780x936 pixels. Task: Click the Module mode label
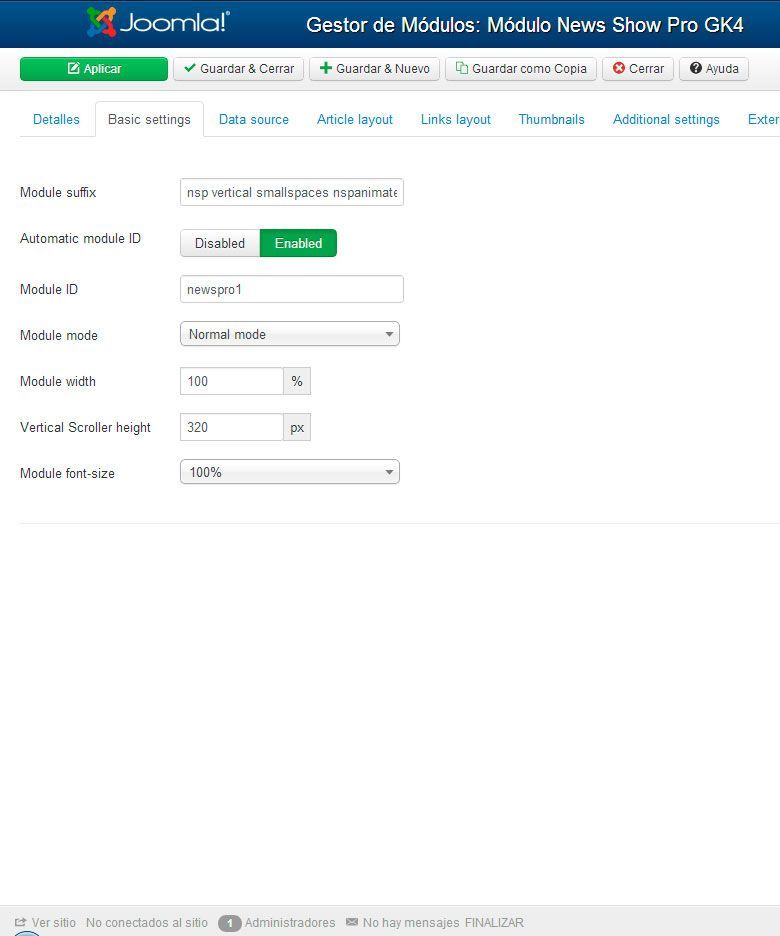pyautogui.click(x=58, y=335)
